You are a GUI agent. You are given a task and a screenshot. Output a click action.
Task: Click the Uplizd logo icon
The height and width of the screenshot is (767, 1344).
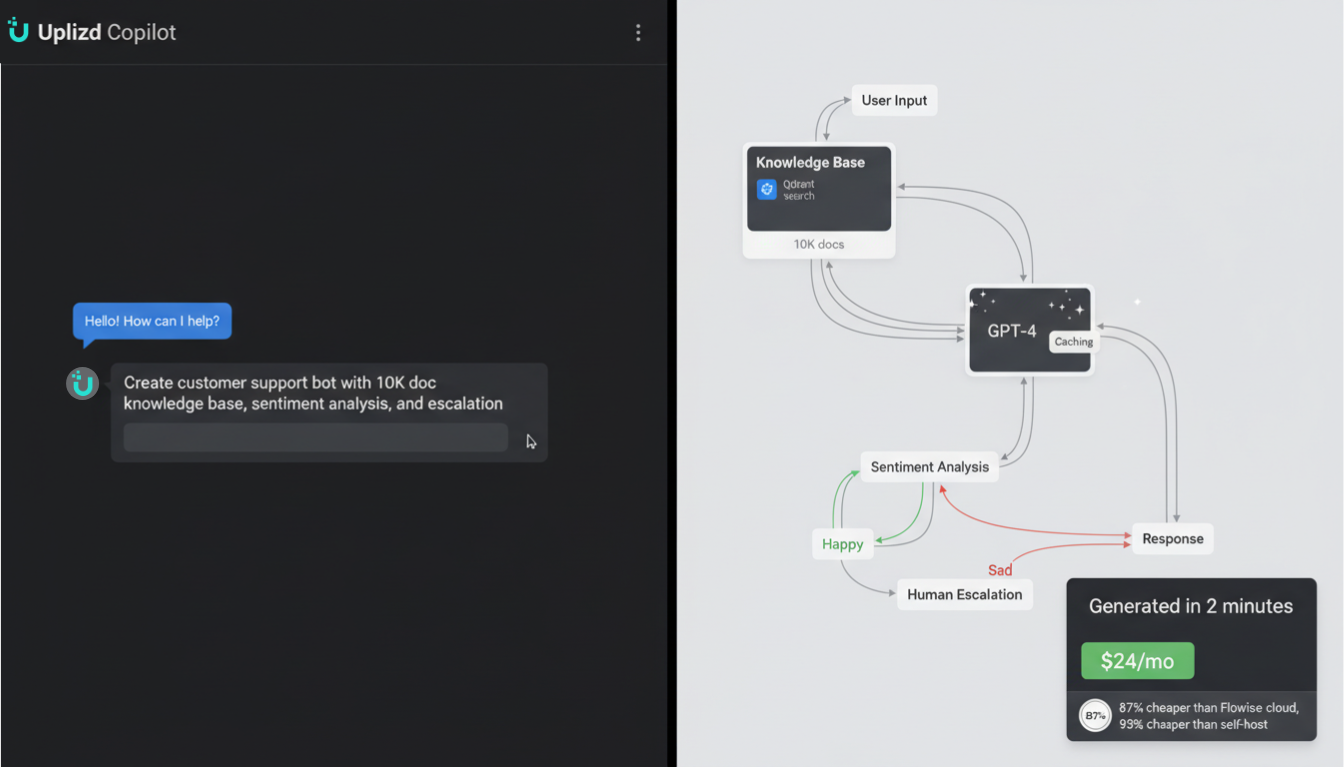(x=19, y=31)
